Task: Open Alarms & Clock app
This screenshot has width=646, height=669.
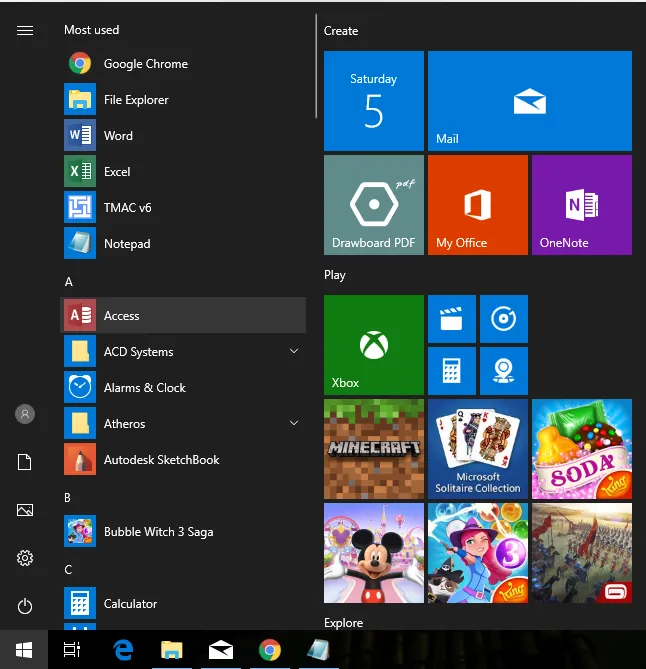Action: pos(183,387)
